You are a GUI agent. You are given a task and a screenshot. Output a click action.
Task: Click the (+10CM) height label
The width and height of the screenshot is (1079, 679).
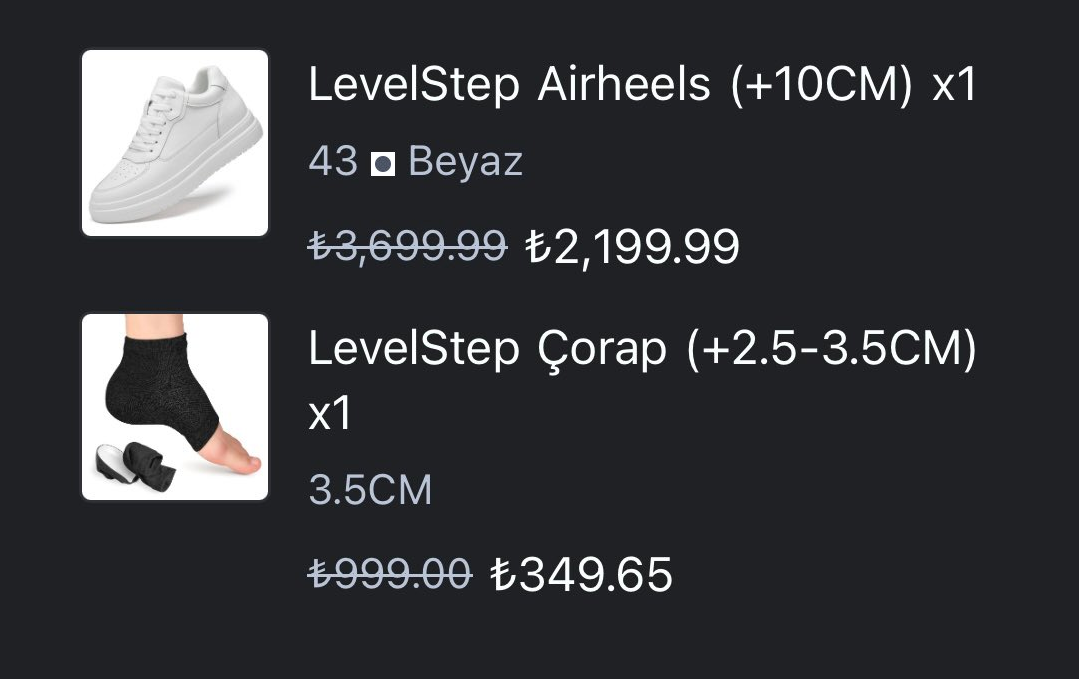822,85
